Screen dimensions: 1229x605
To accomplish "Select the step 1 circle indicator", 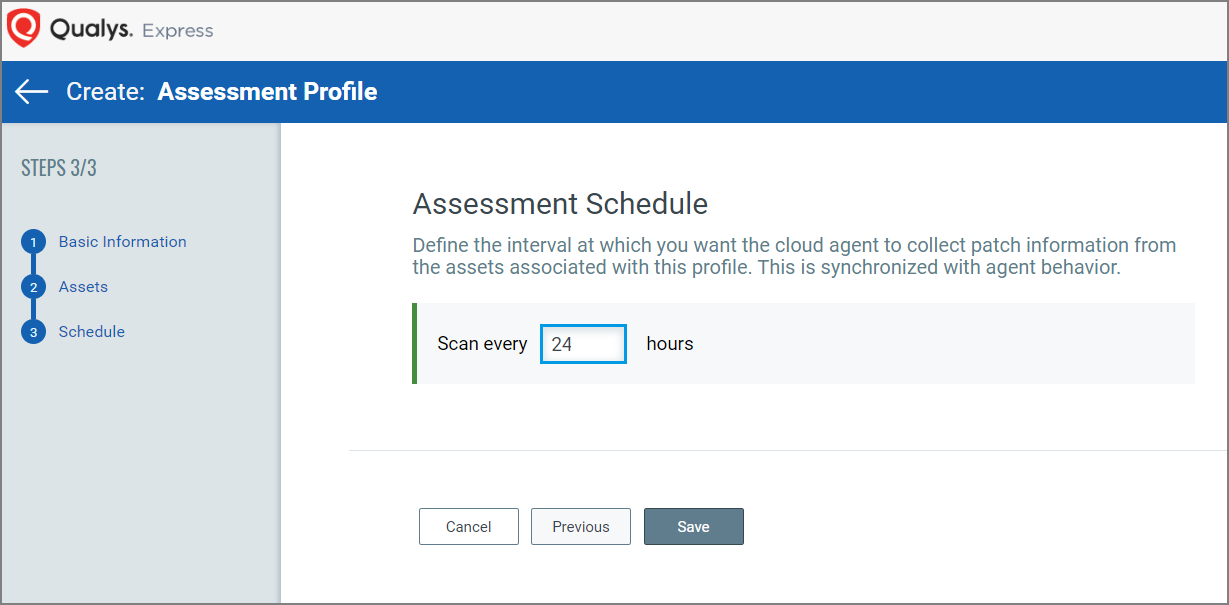I will click(34, 241).
